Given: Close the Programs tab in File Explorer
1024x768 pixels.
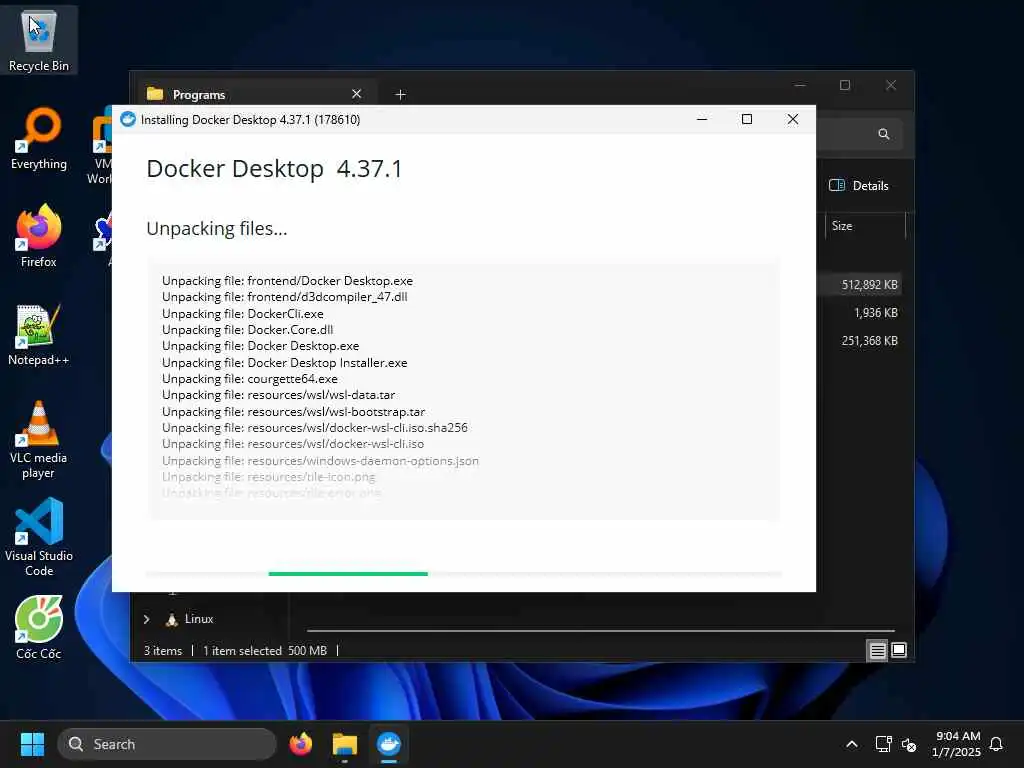Looking at the screenshot, I should point(357,94).
